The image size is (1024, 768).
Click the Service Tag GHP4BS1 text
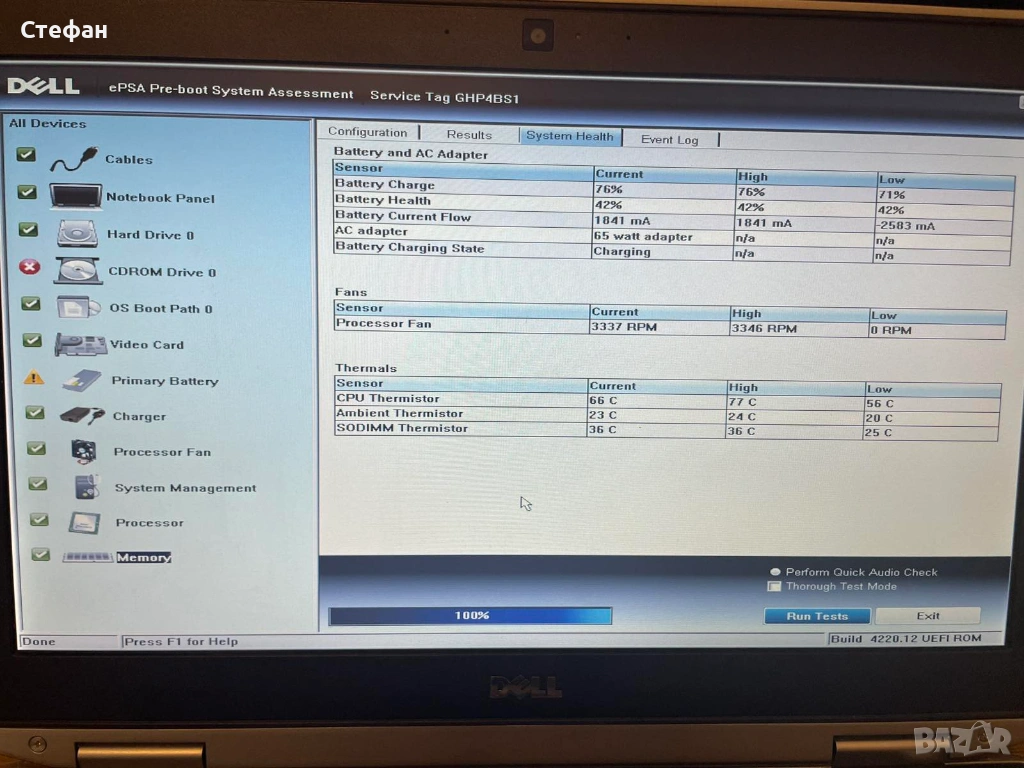(444, 97)
